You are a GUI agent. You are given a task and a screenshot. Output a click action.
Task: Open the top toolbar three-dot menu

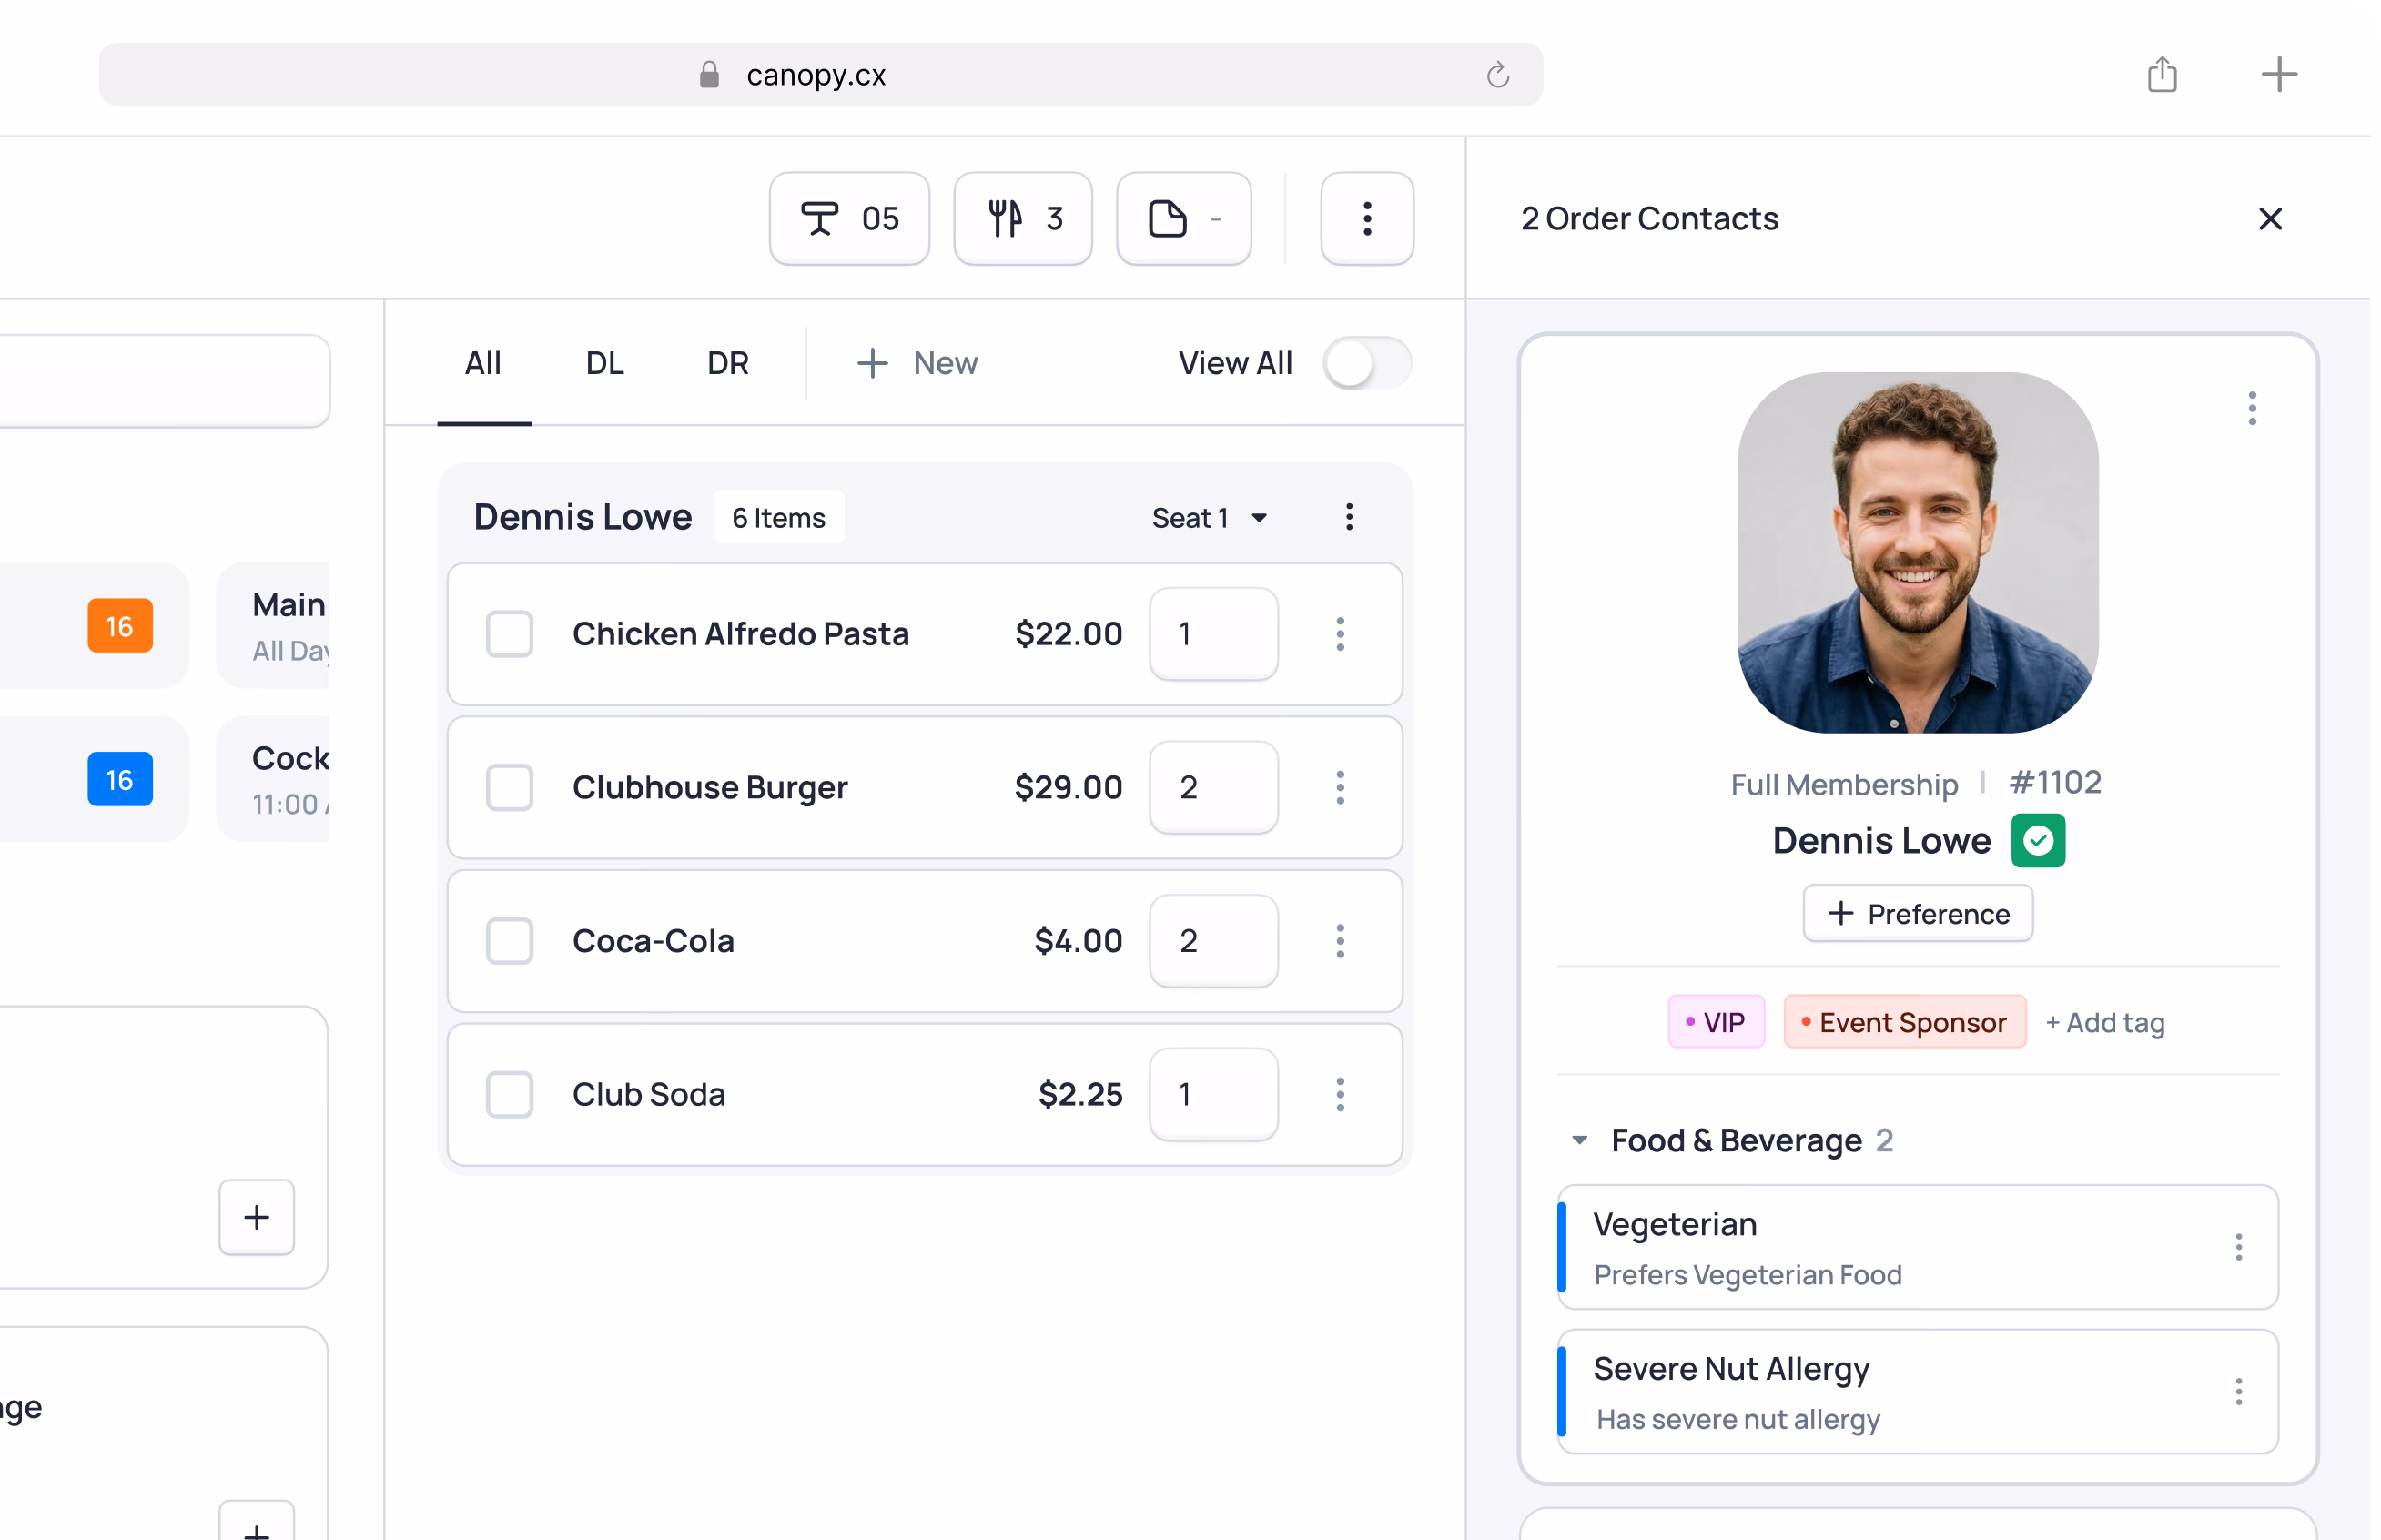pyautogui.click(x=1367, y=218)
